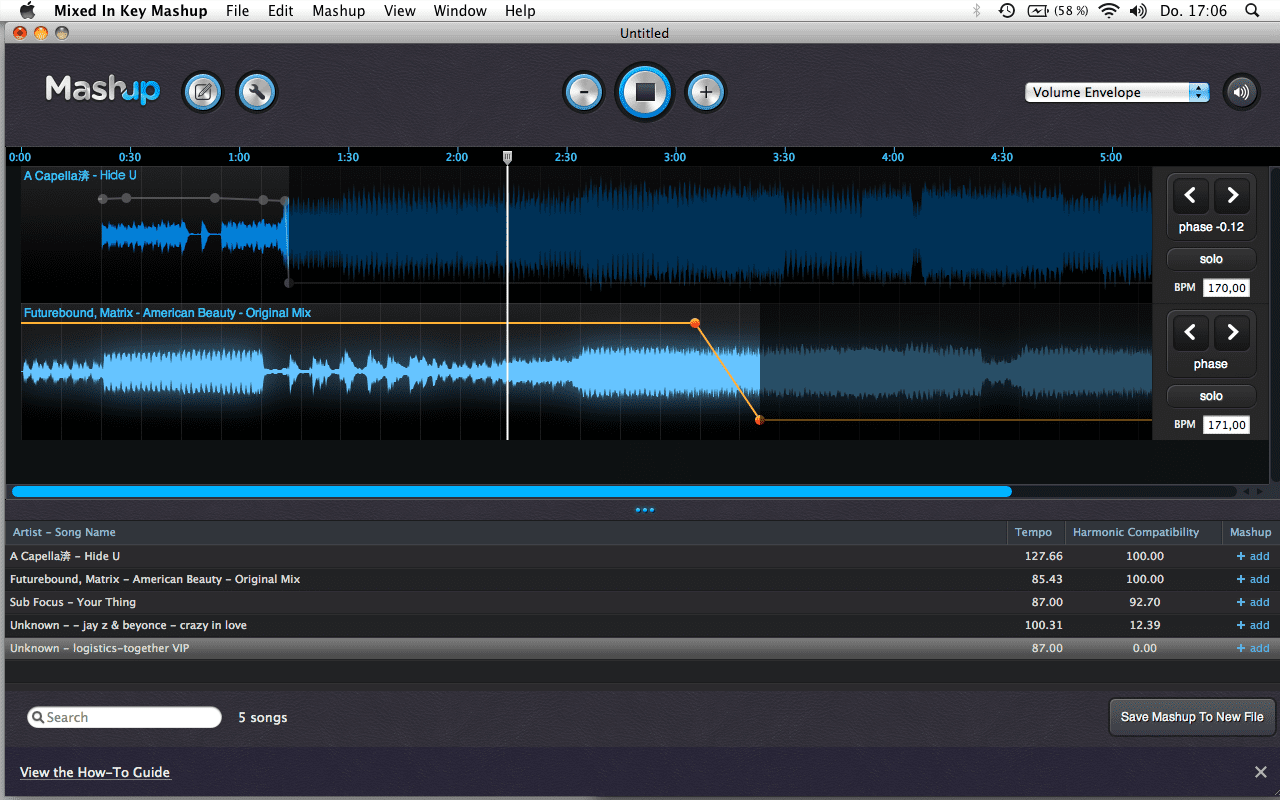Edit the 170,00 BPM value field
1280x800 pixels.
tap(1226, 287)
